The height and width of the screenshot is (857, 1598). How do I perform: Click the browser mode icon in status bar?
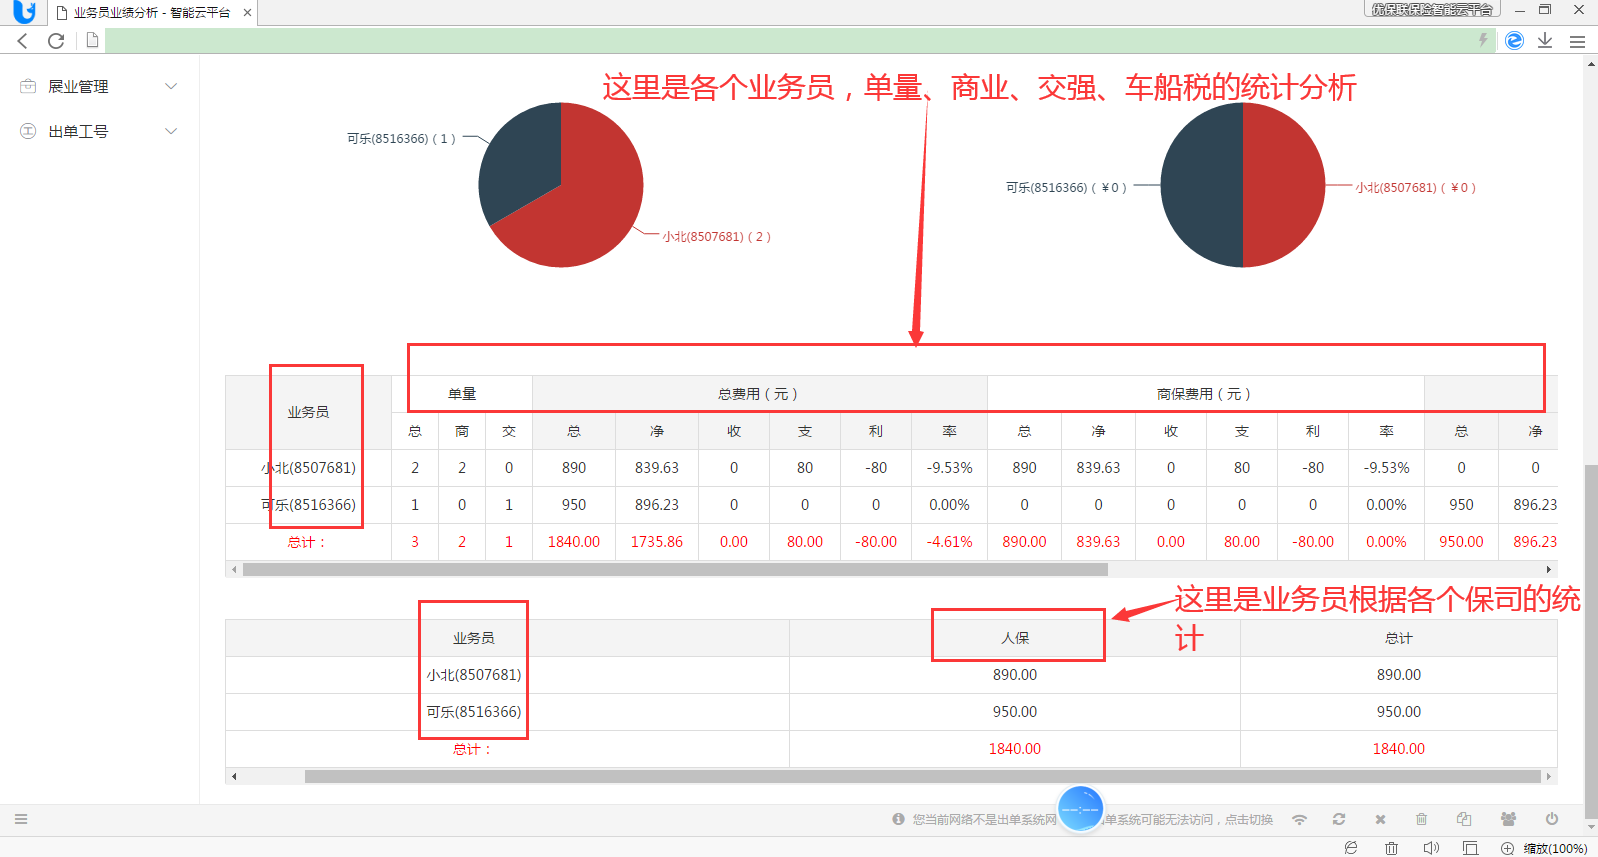point(1351,847)
